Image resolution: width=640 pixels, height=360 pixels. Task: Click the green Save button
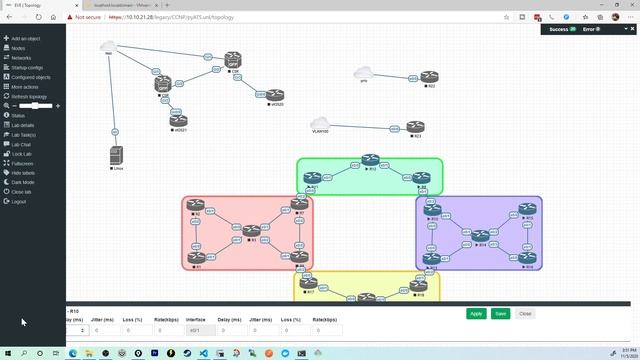500,313
